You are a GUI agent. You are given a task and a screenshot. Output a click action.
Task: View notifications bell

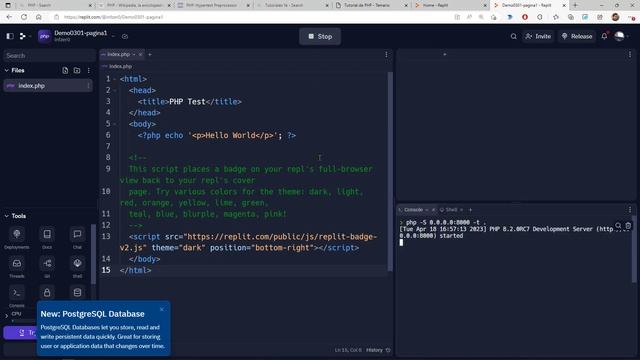(x=604, y=36)
